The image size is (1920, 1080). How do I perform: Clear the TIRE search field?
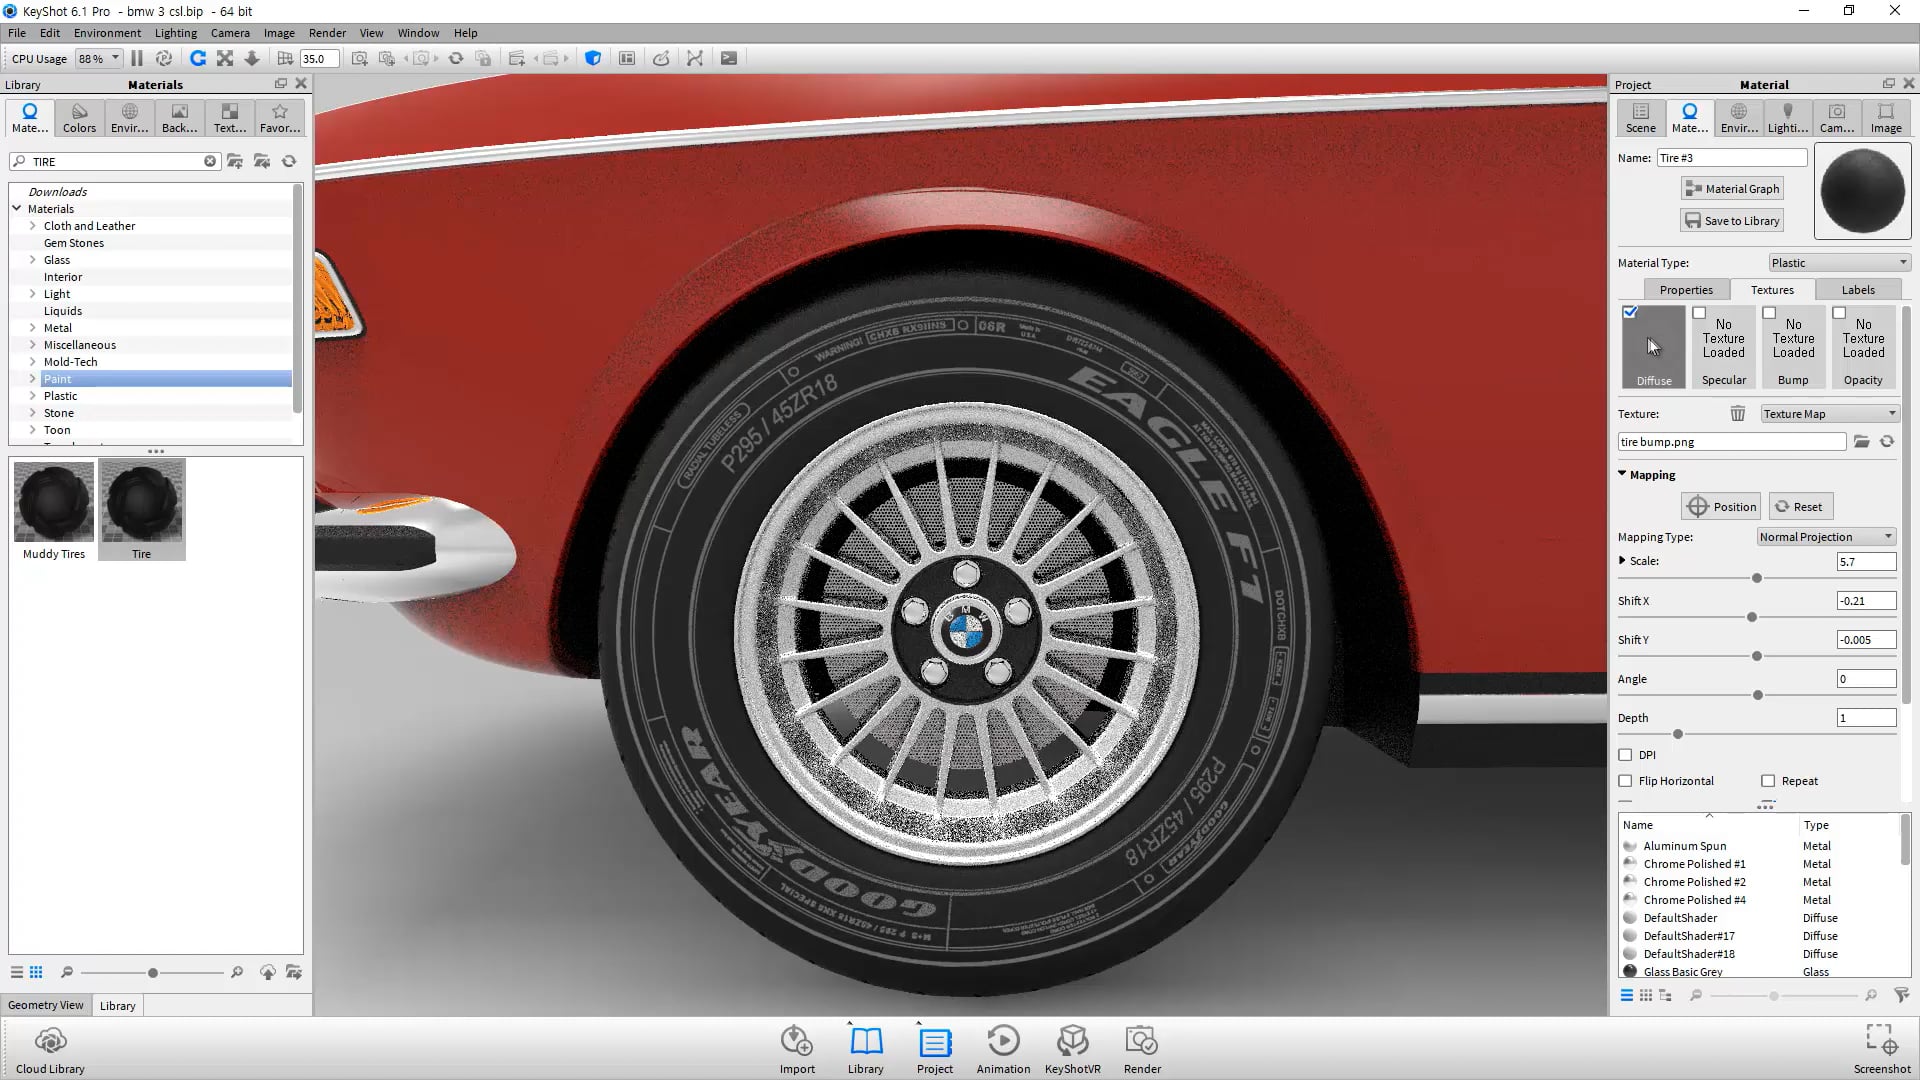click(x=210, y=161)
